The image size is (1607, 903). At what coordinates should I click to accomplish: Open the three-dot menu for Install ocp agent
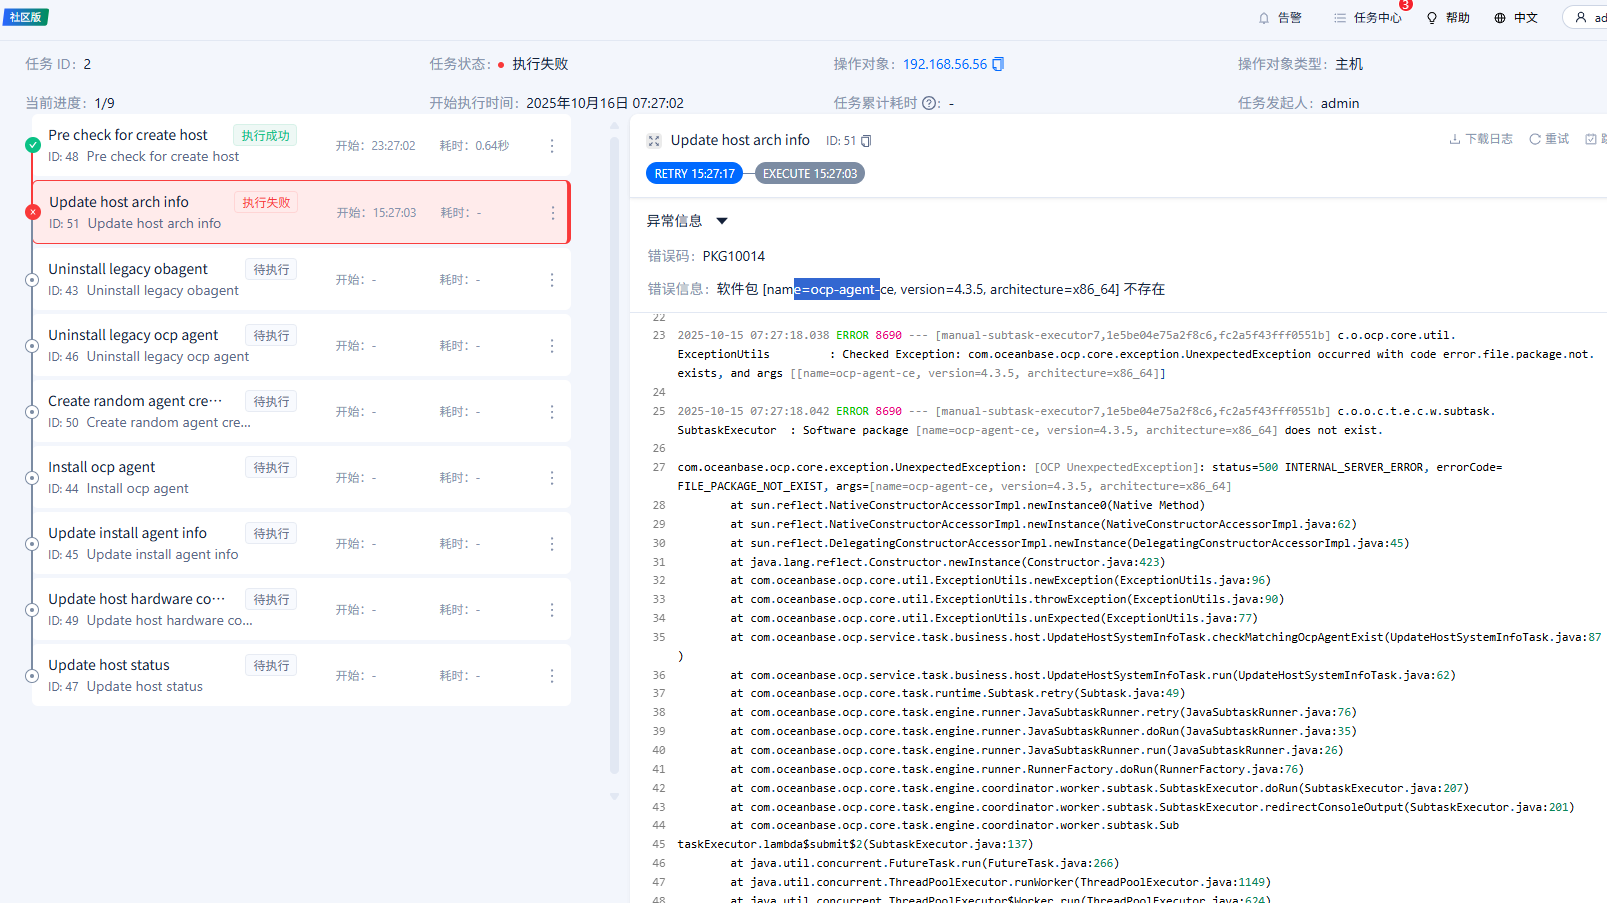pos(552,478)
